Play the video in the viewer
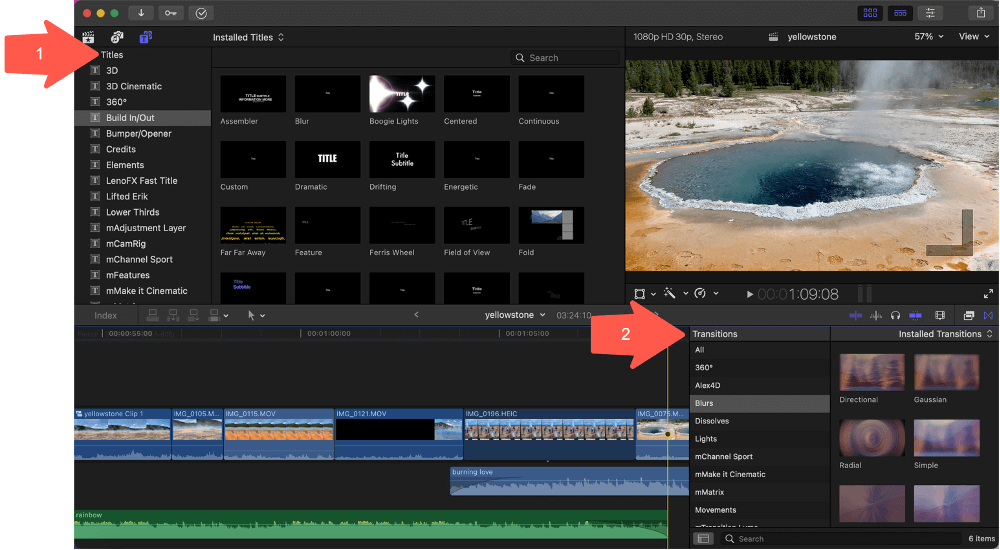This screenshot has width=1000, height=550. click(x=749, y=294)
